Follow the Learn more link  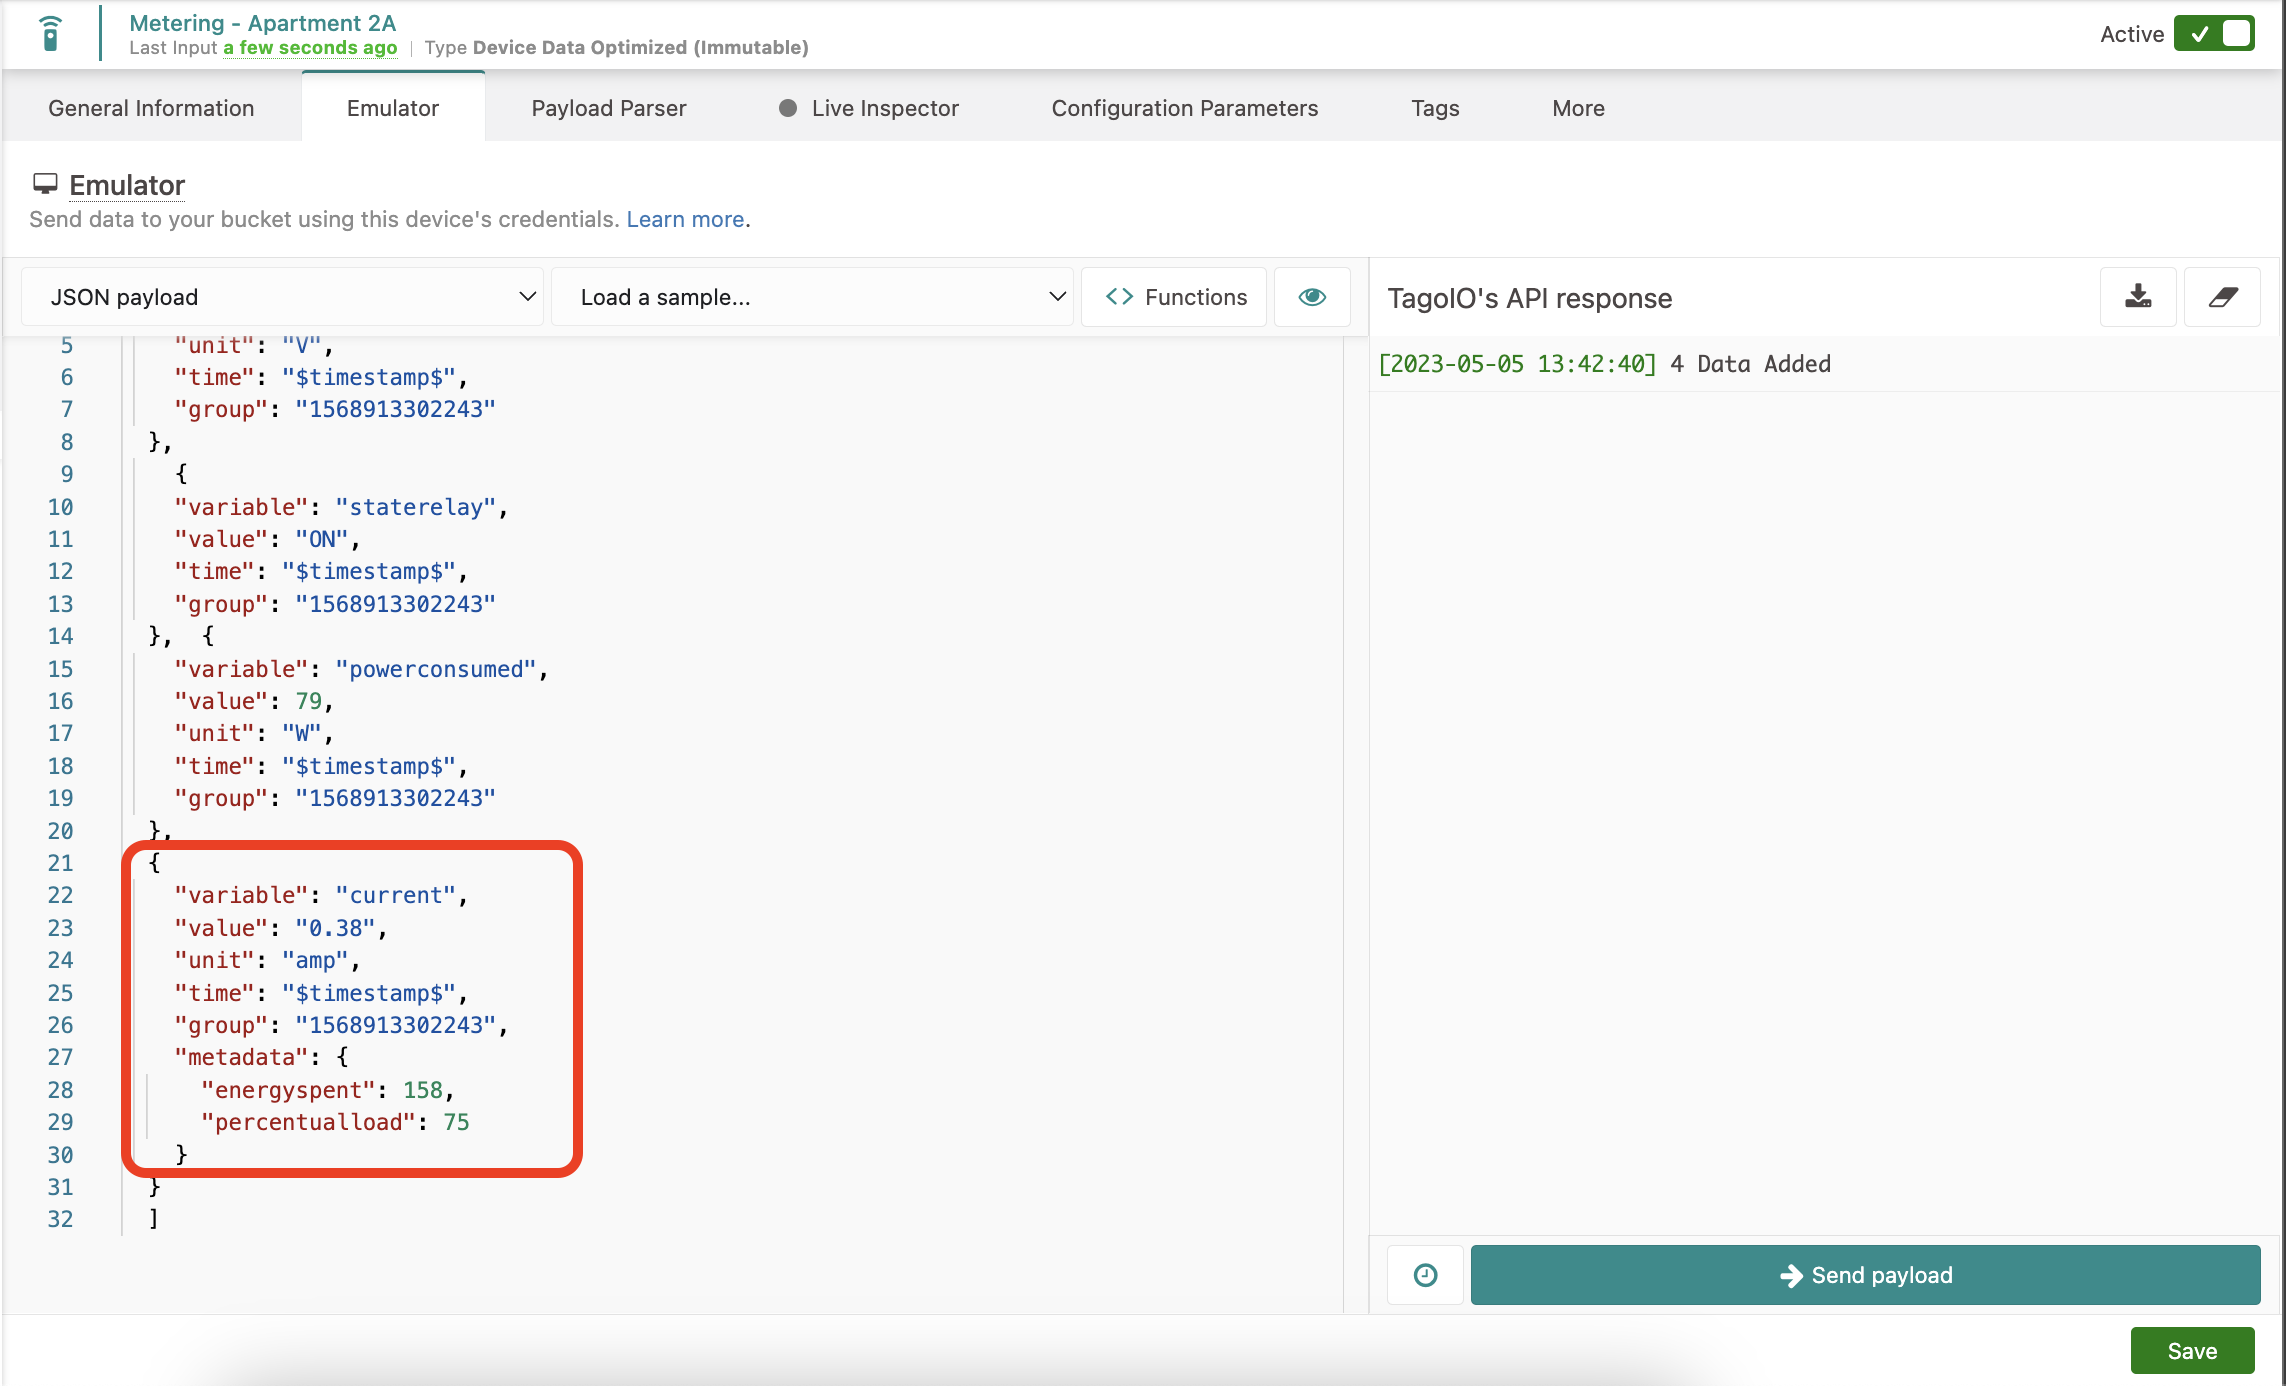tap(685, 219)
